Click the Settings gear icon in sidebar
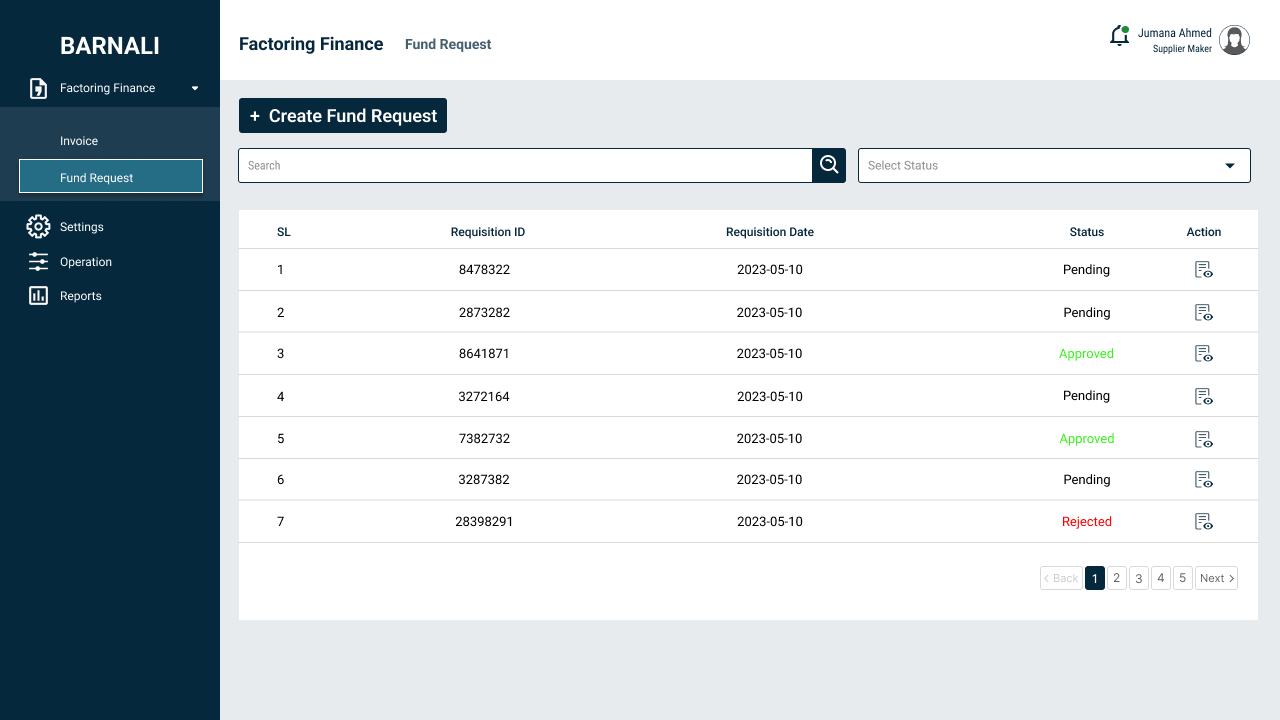 [x=38, y=227]
